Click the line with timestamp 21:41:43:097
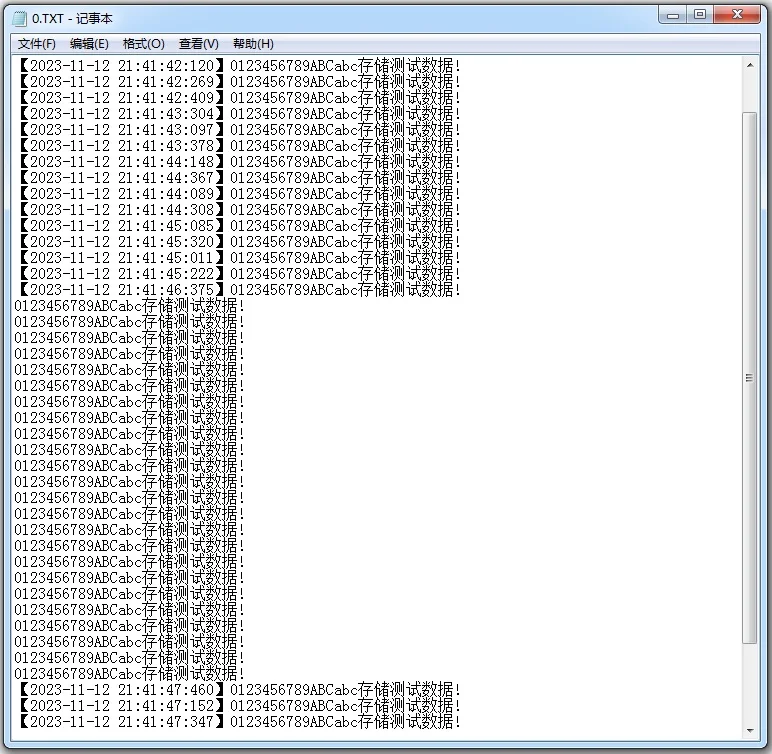This screenshot has height=754, width=772. pyautogui.click(x=239, y=130)
